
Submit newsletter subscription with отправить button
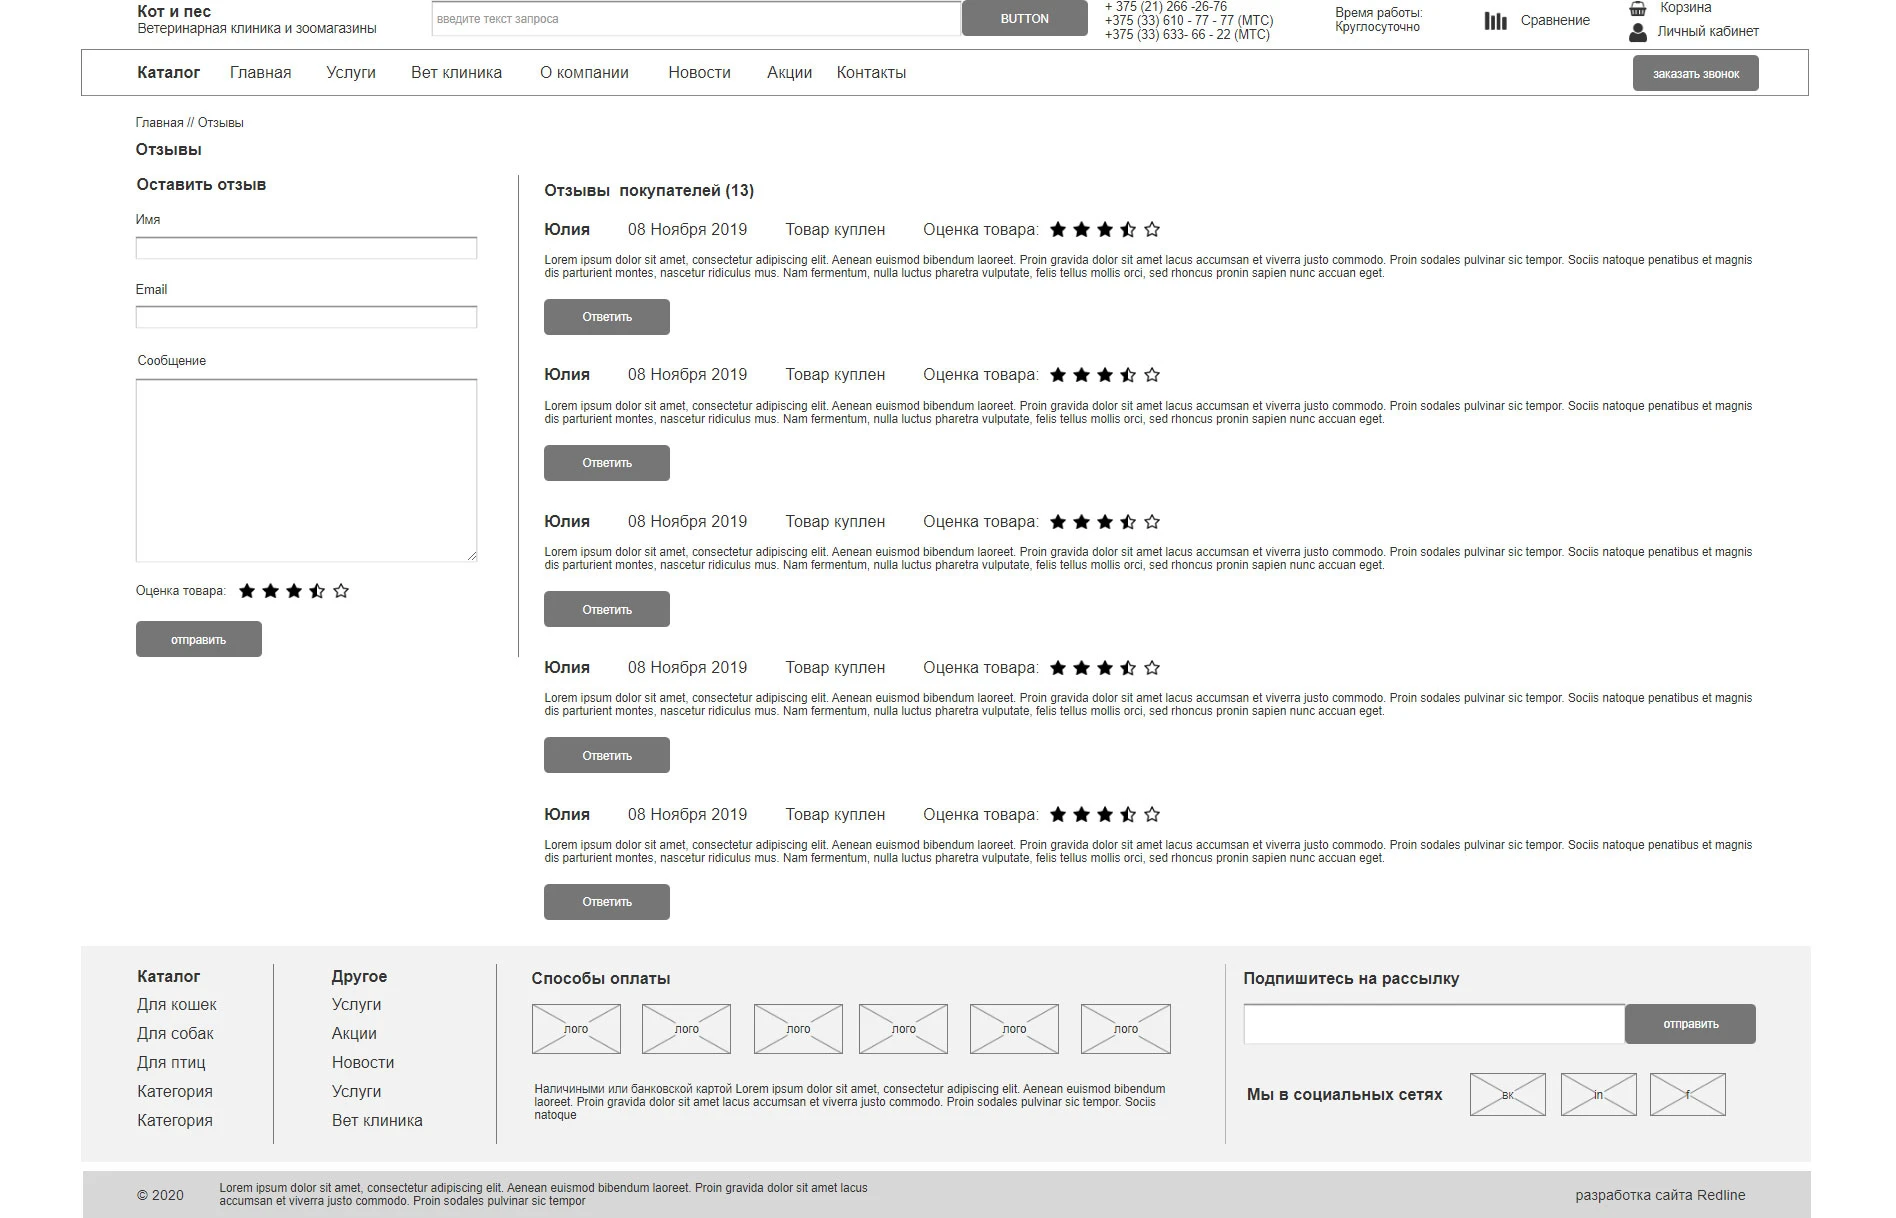click(1690, 1024)
